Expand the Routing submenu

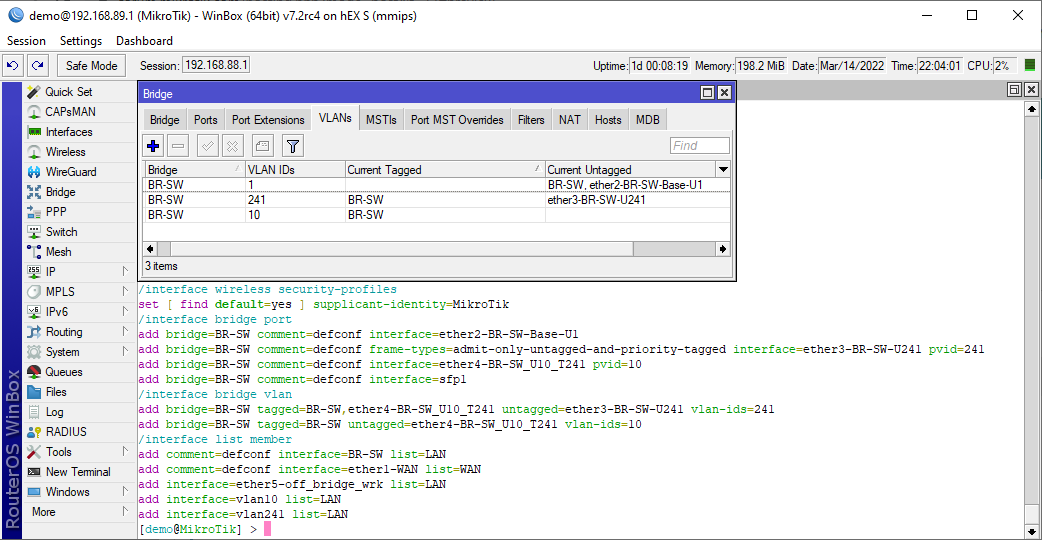pyautogui.click(x=124, y=332)
